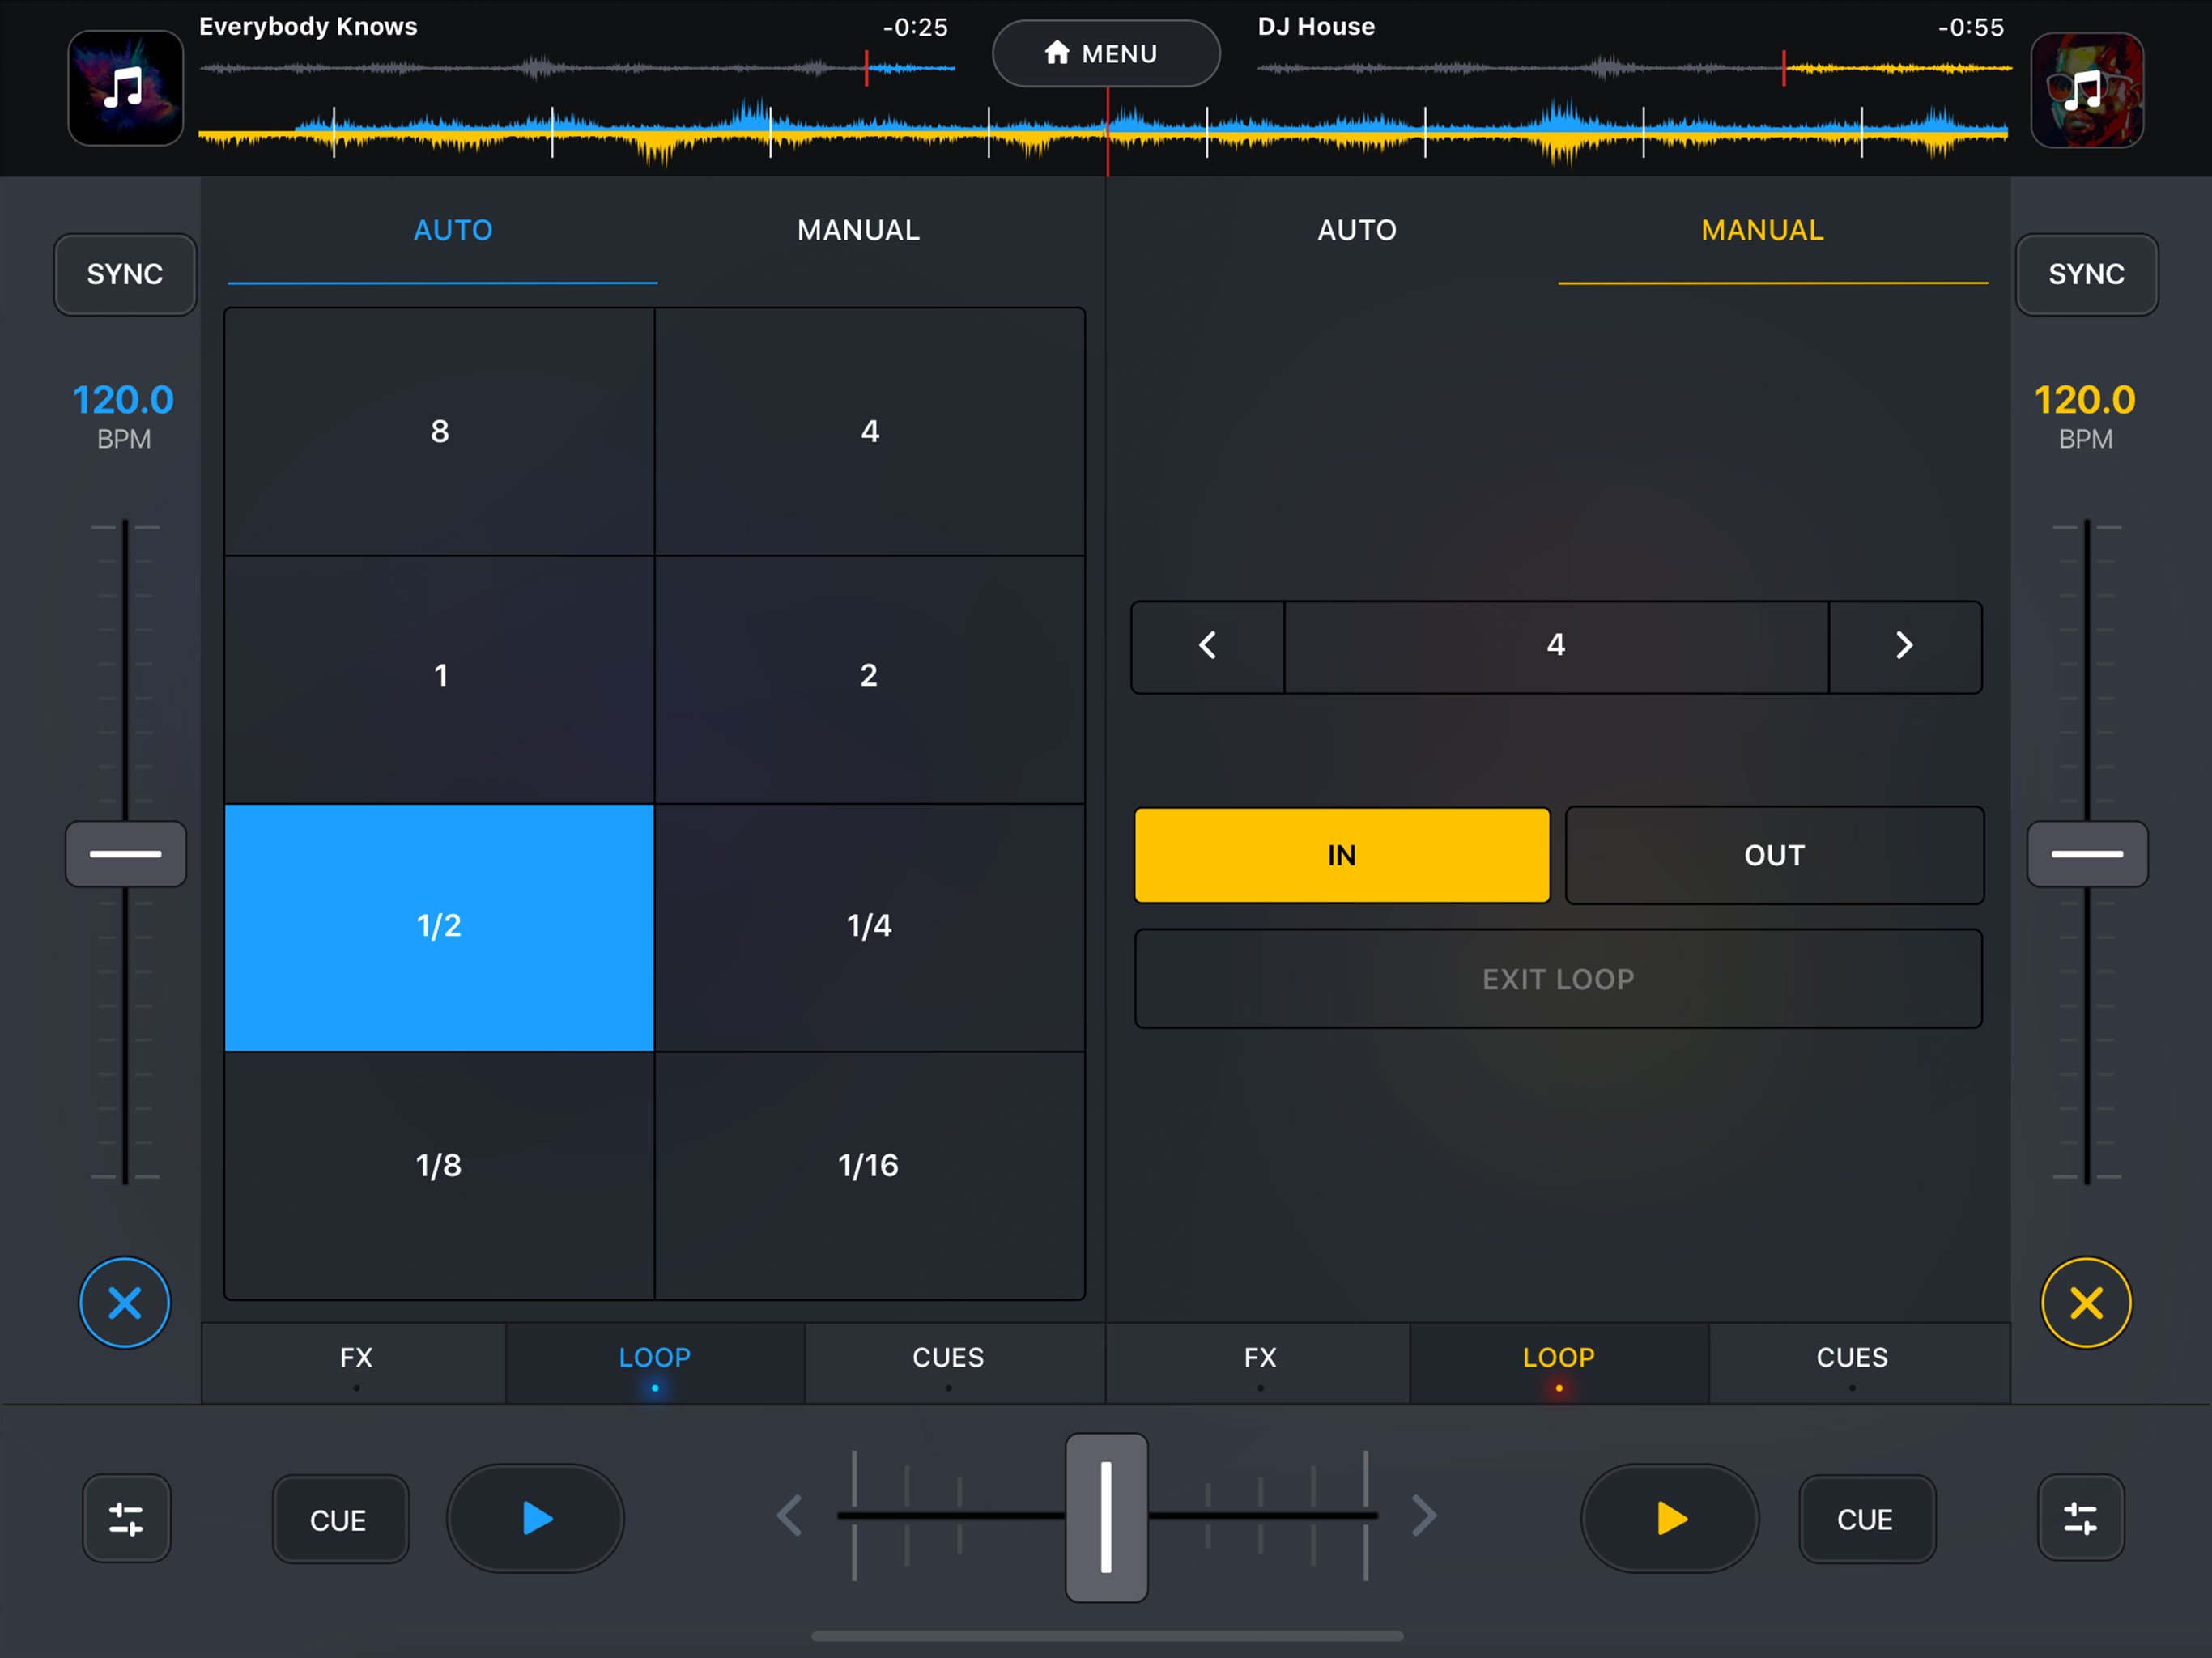Screen dimensions: 2212x1658
Task: Switch left deck to MANUAL loop tab
Action: coord(858,231)
